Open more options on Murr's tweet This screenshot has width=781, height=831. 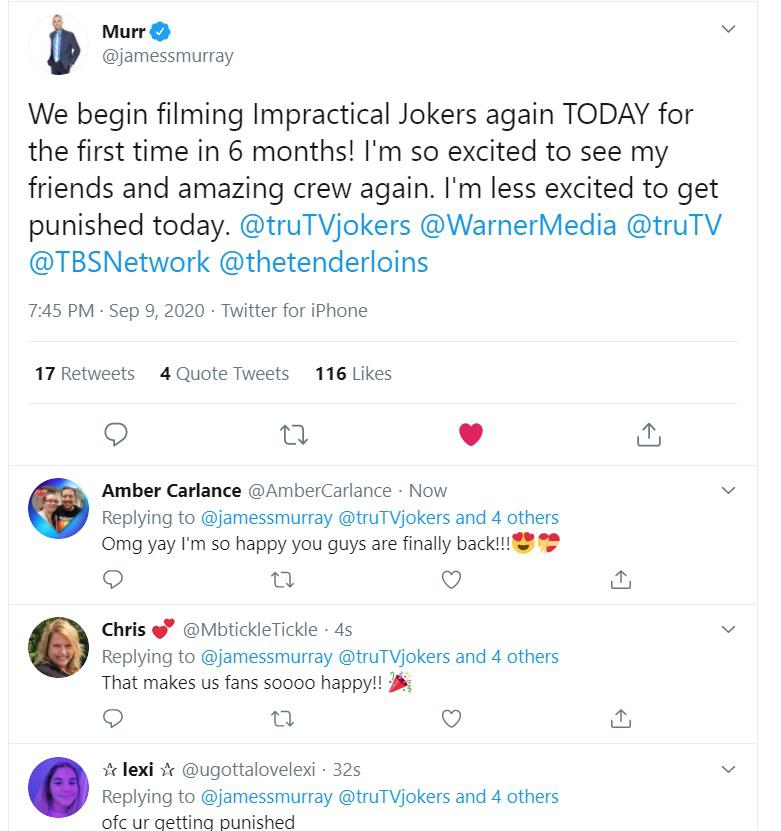(x=728, y=30)
